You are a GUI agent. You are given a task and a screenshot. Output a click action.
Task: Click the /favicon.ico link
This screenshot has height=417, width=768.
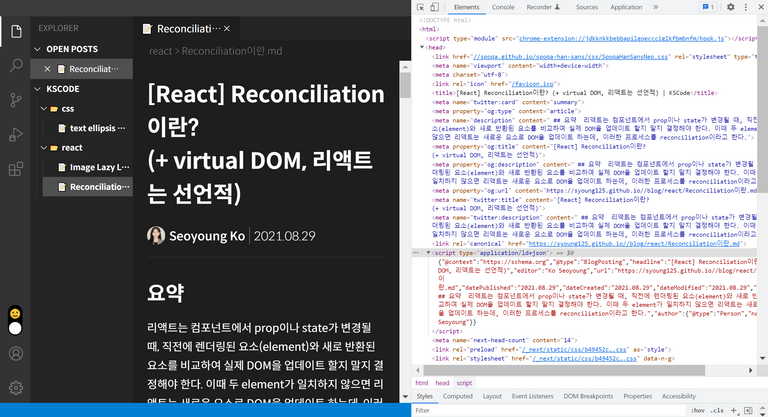(x=532, y=84)
